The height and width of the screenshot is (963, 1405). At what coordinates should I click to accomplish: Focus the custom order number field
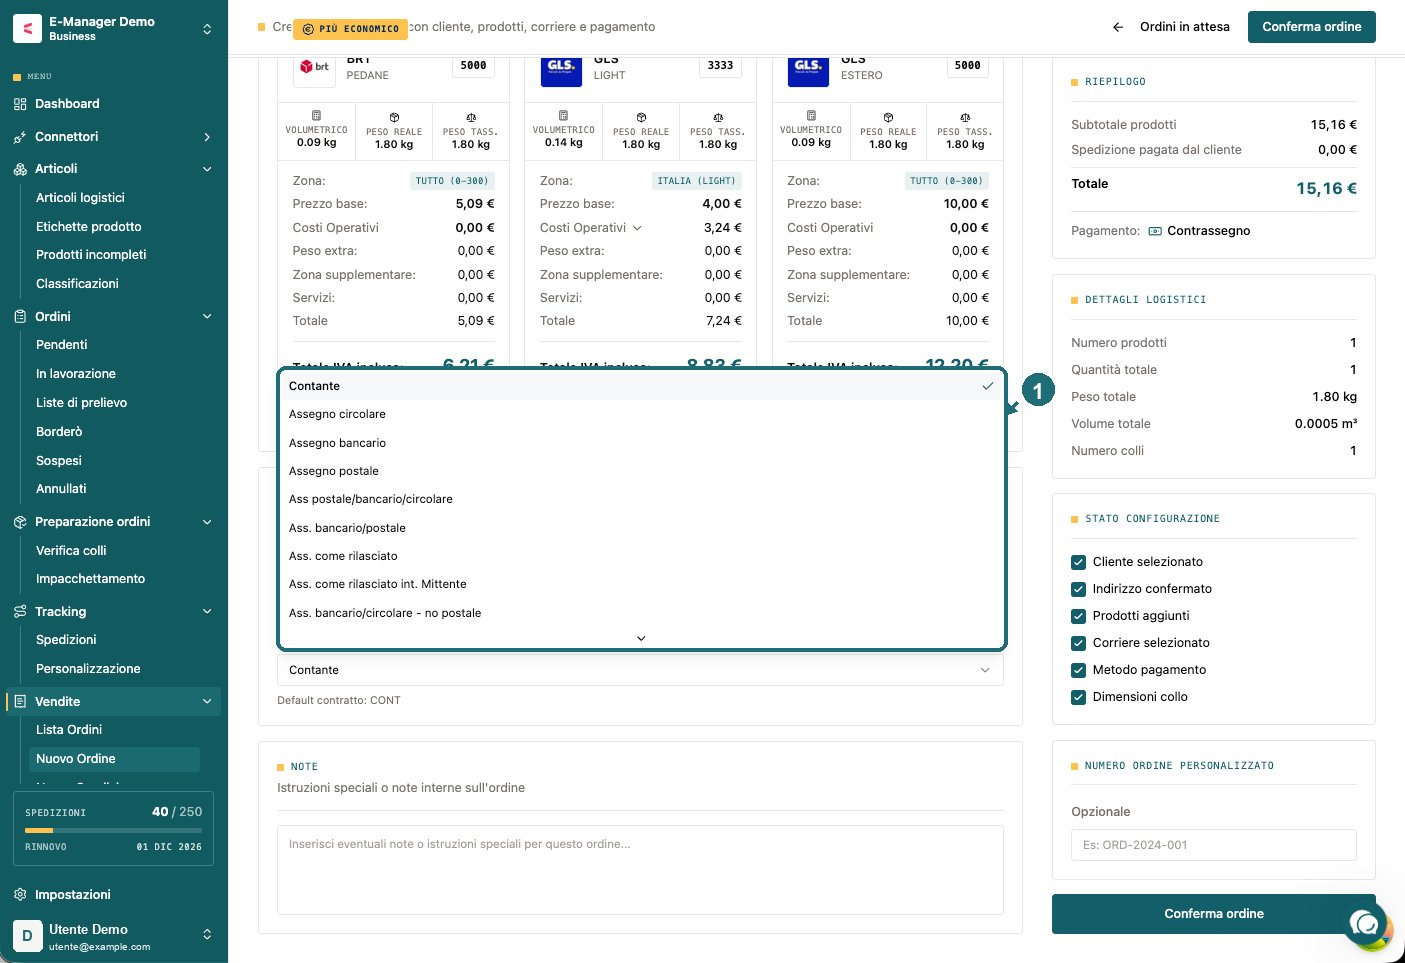[1214, 845]
